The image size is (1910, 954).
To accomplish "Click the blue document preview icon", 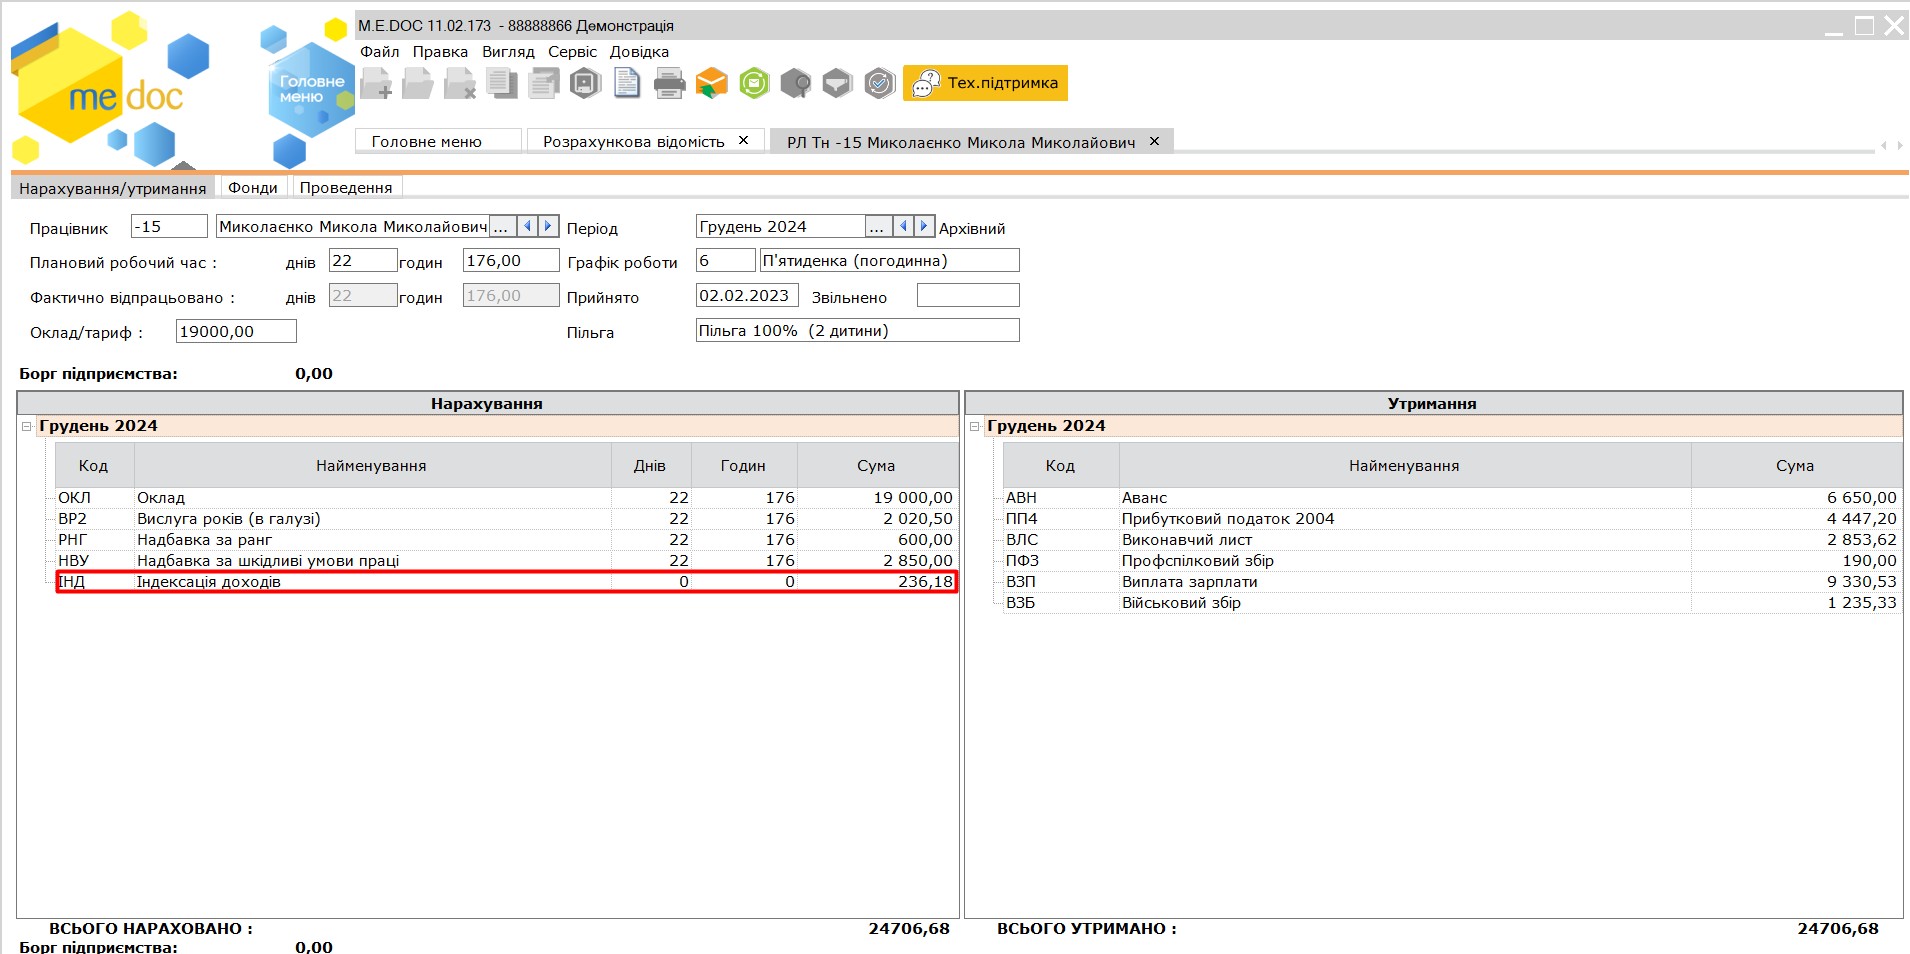I will (x=627, y=84).
